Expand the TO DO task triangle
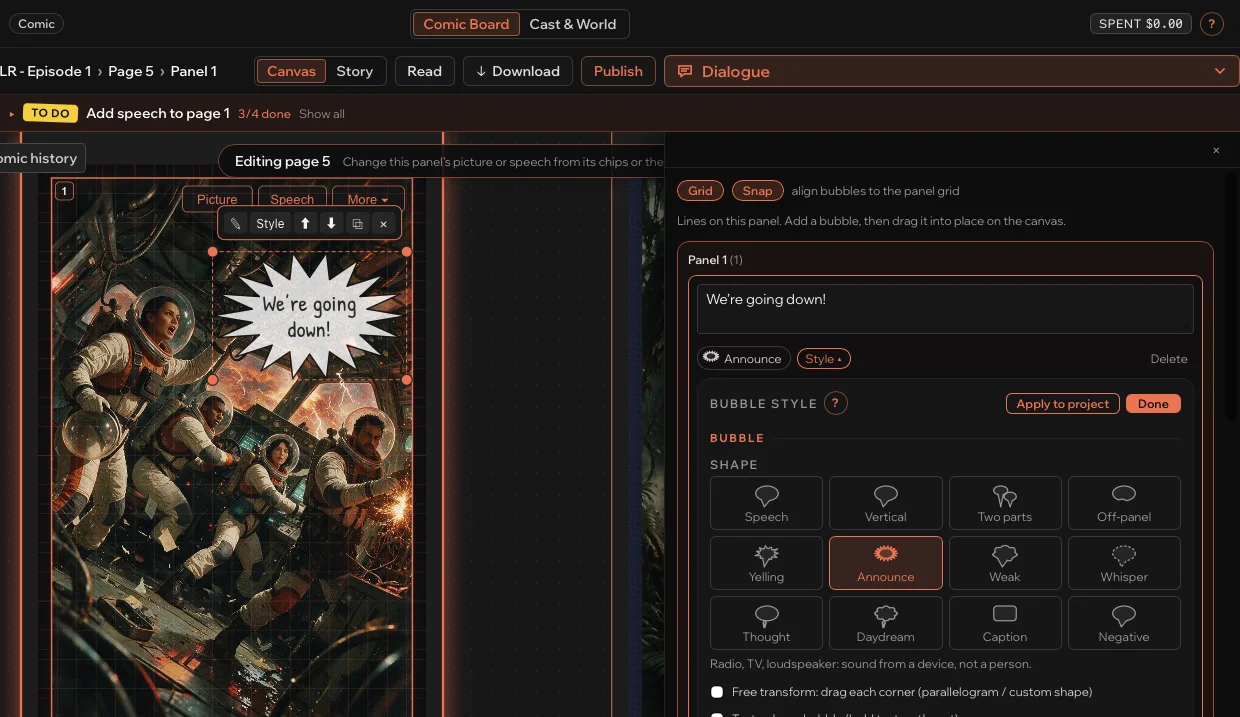 point(12,114)
